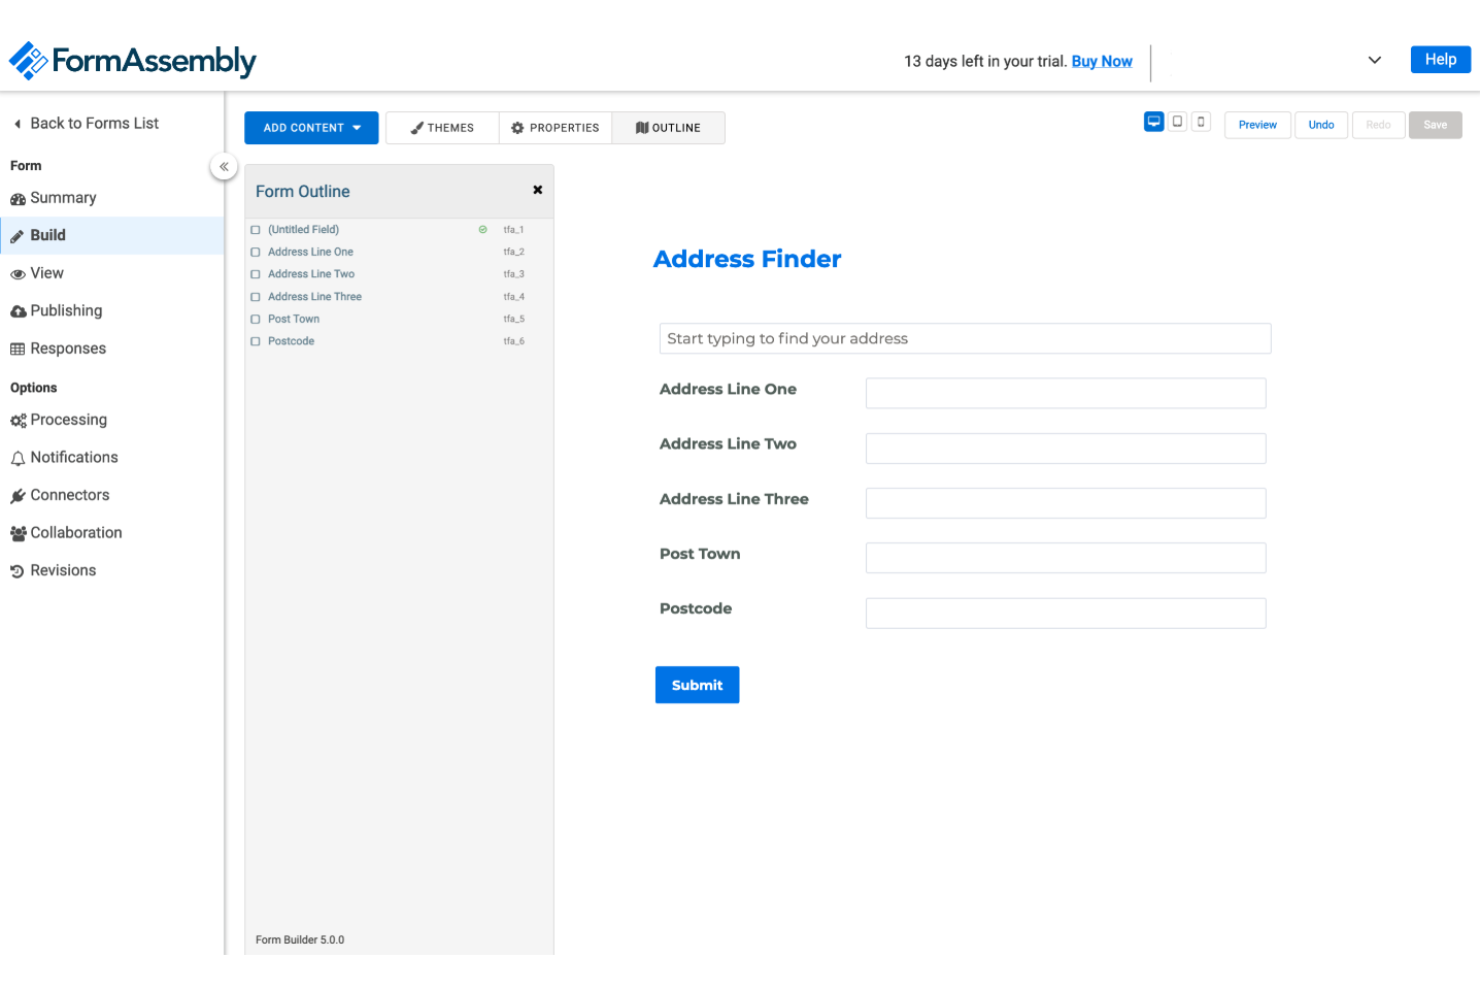
Task: Open the Responses section
Action: click(18, 348)
